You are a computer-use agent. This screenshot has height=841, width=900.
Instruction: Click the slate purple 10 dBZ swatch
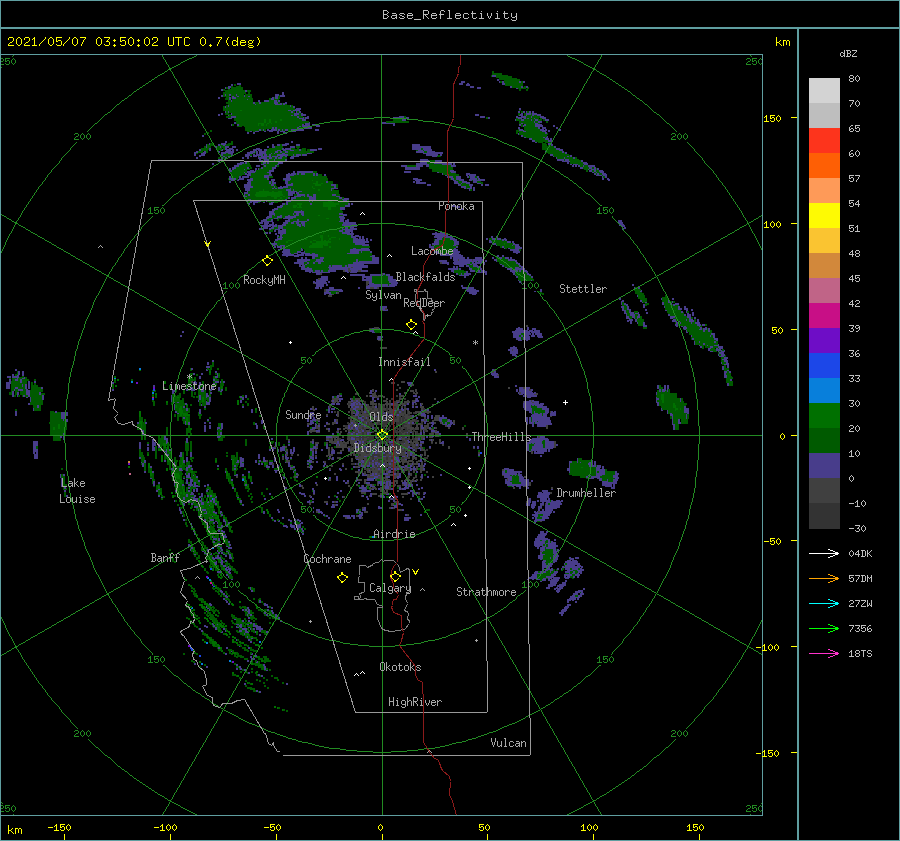point(824,465)
